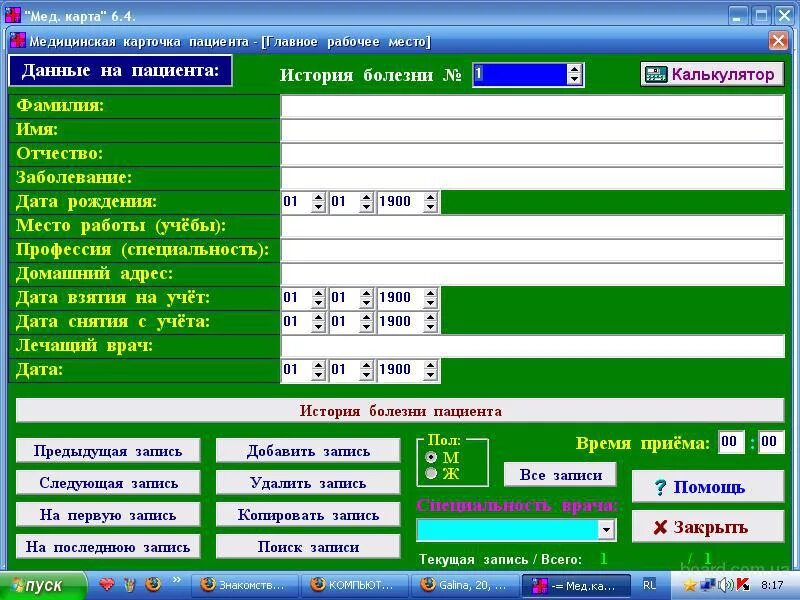The image size is (800, 600).
Task: Open История болезни пациента
Action: coord(400,411)
